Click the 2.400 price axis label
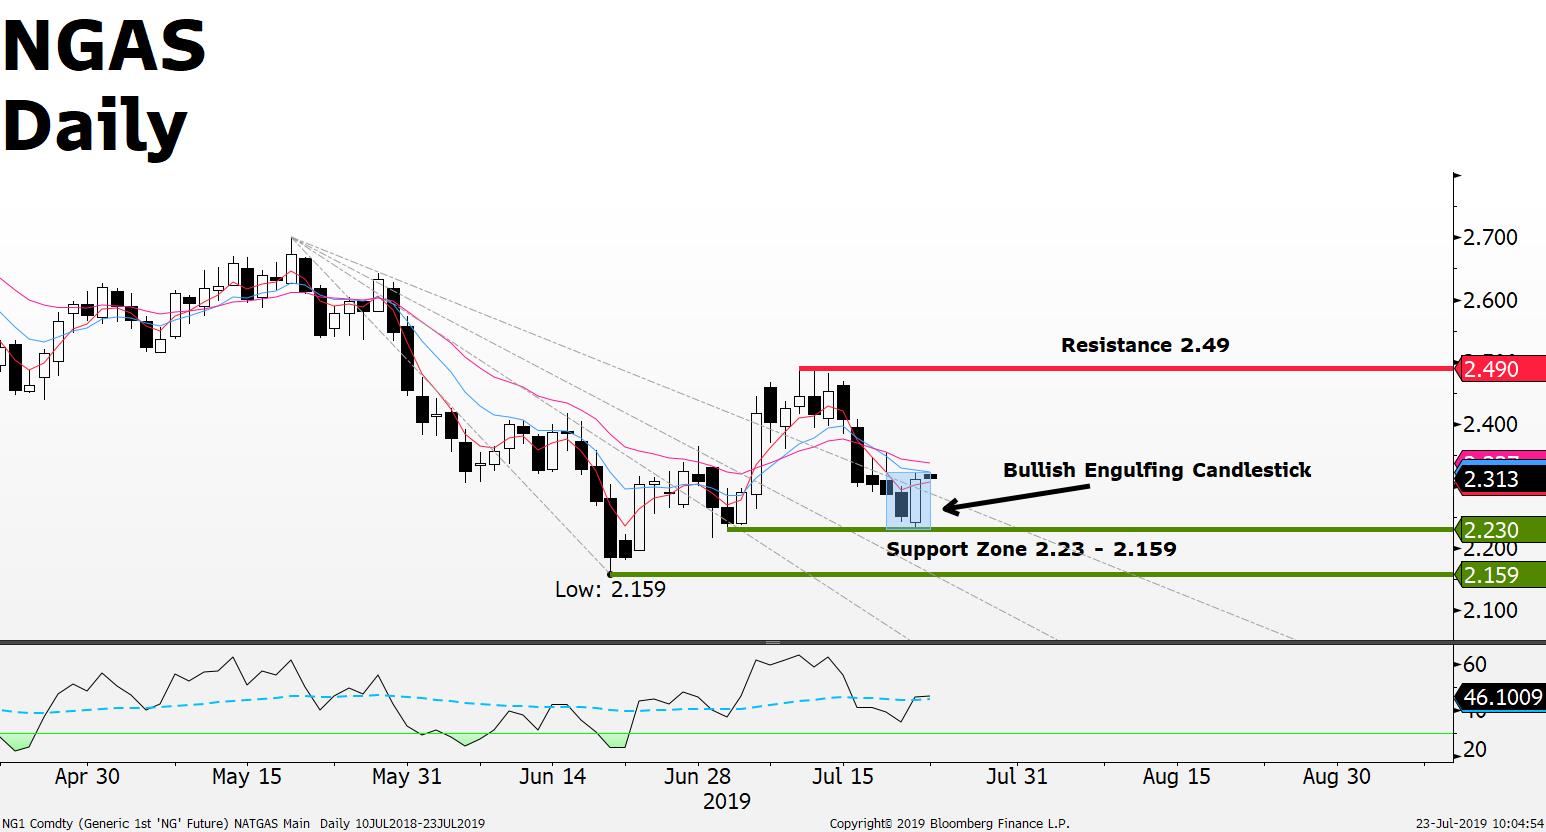 point(1490,424)
